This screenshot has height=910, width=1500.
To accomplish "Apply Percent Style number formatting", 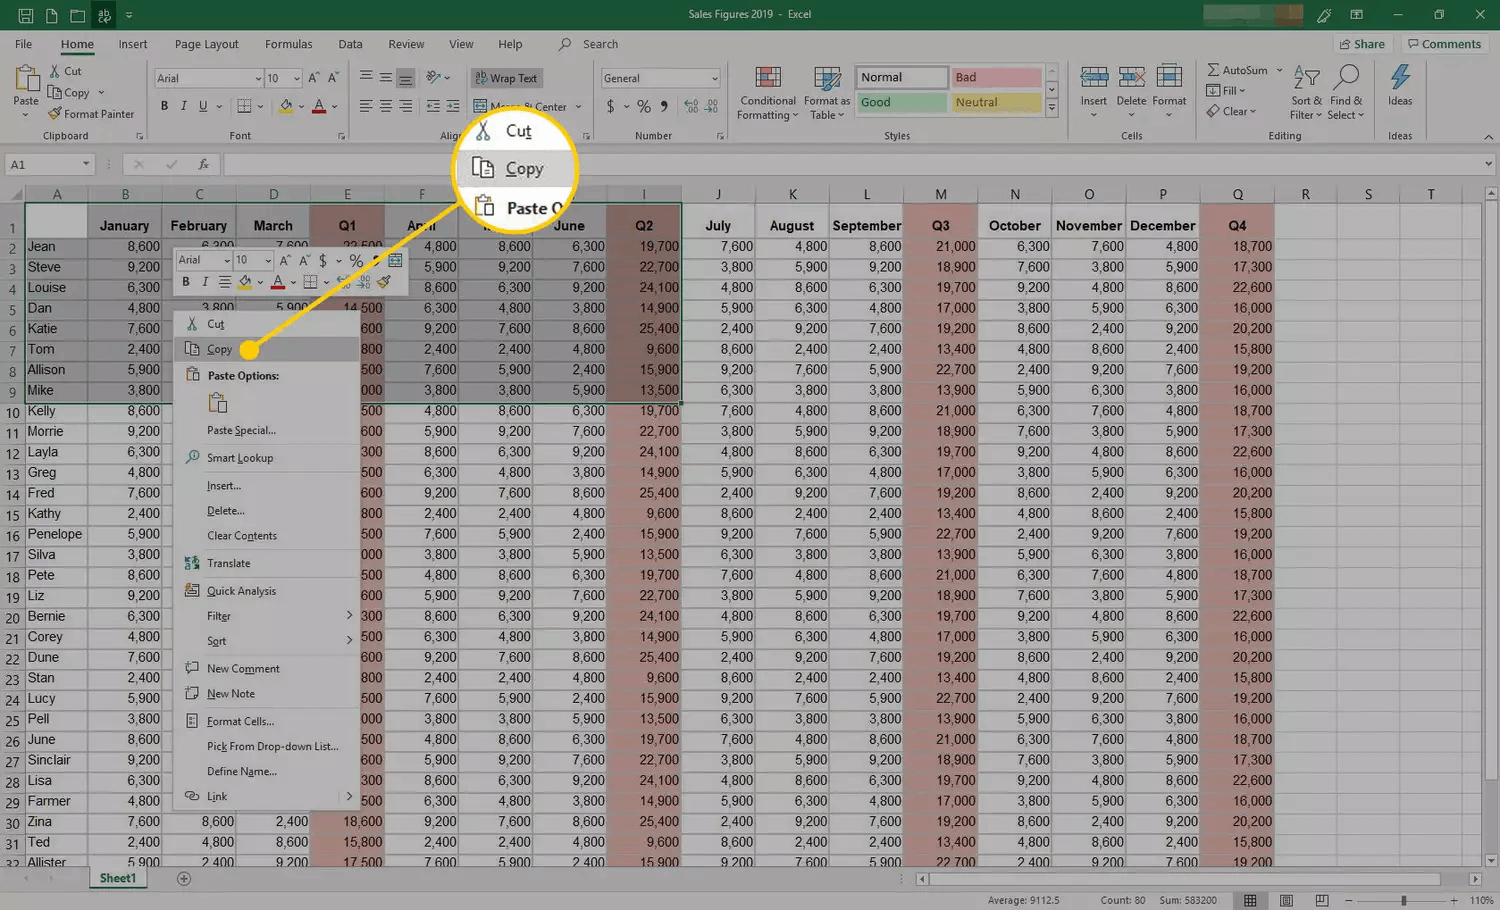I will point(646,105).
